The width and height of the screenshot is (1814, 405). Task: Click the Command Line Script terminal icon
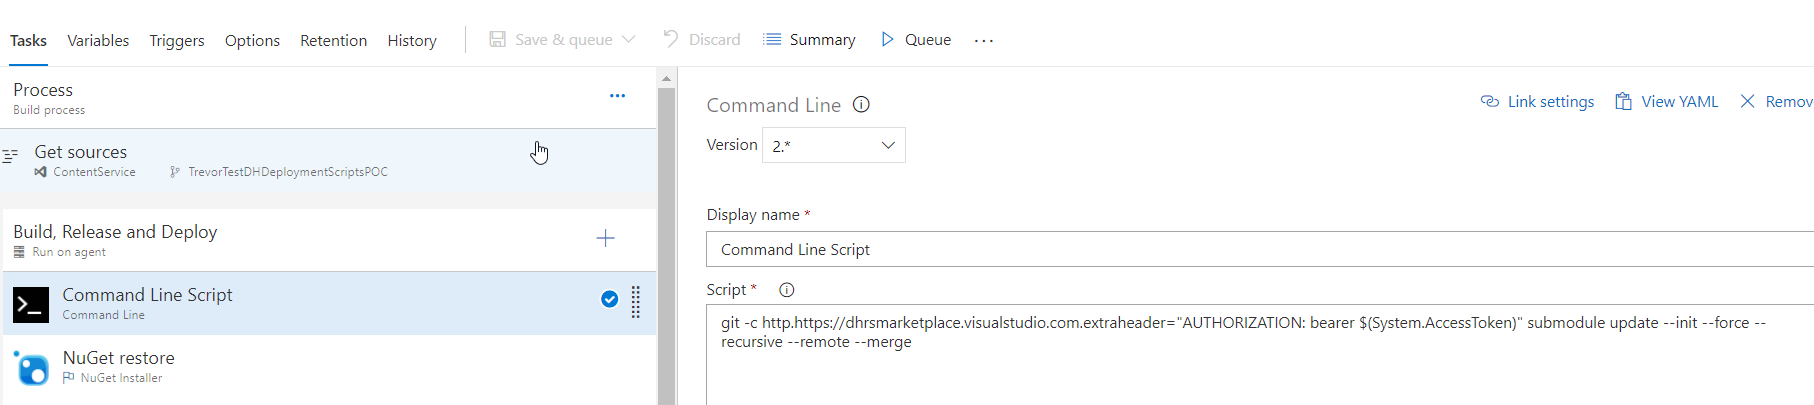click(x=31, y=304)
